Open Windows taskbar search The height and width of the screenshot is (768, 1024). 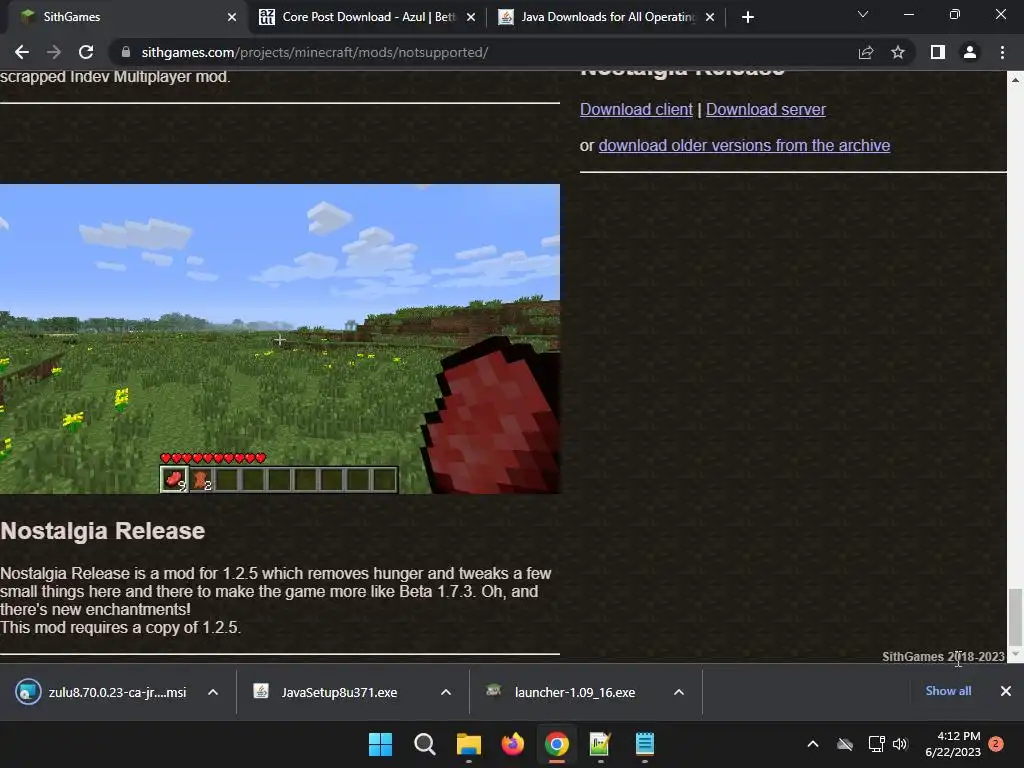coord(424,744)
